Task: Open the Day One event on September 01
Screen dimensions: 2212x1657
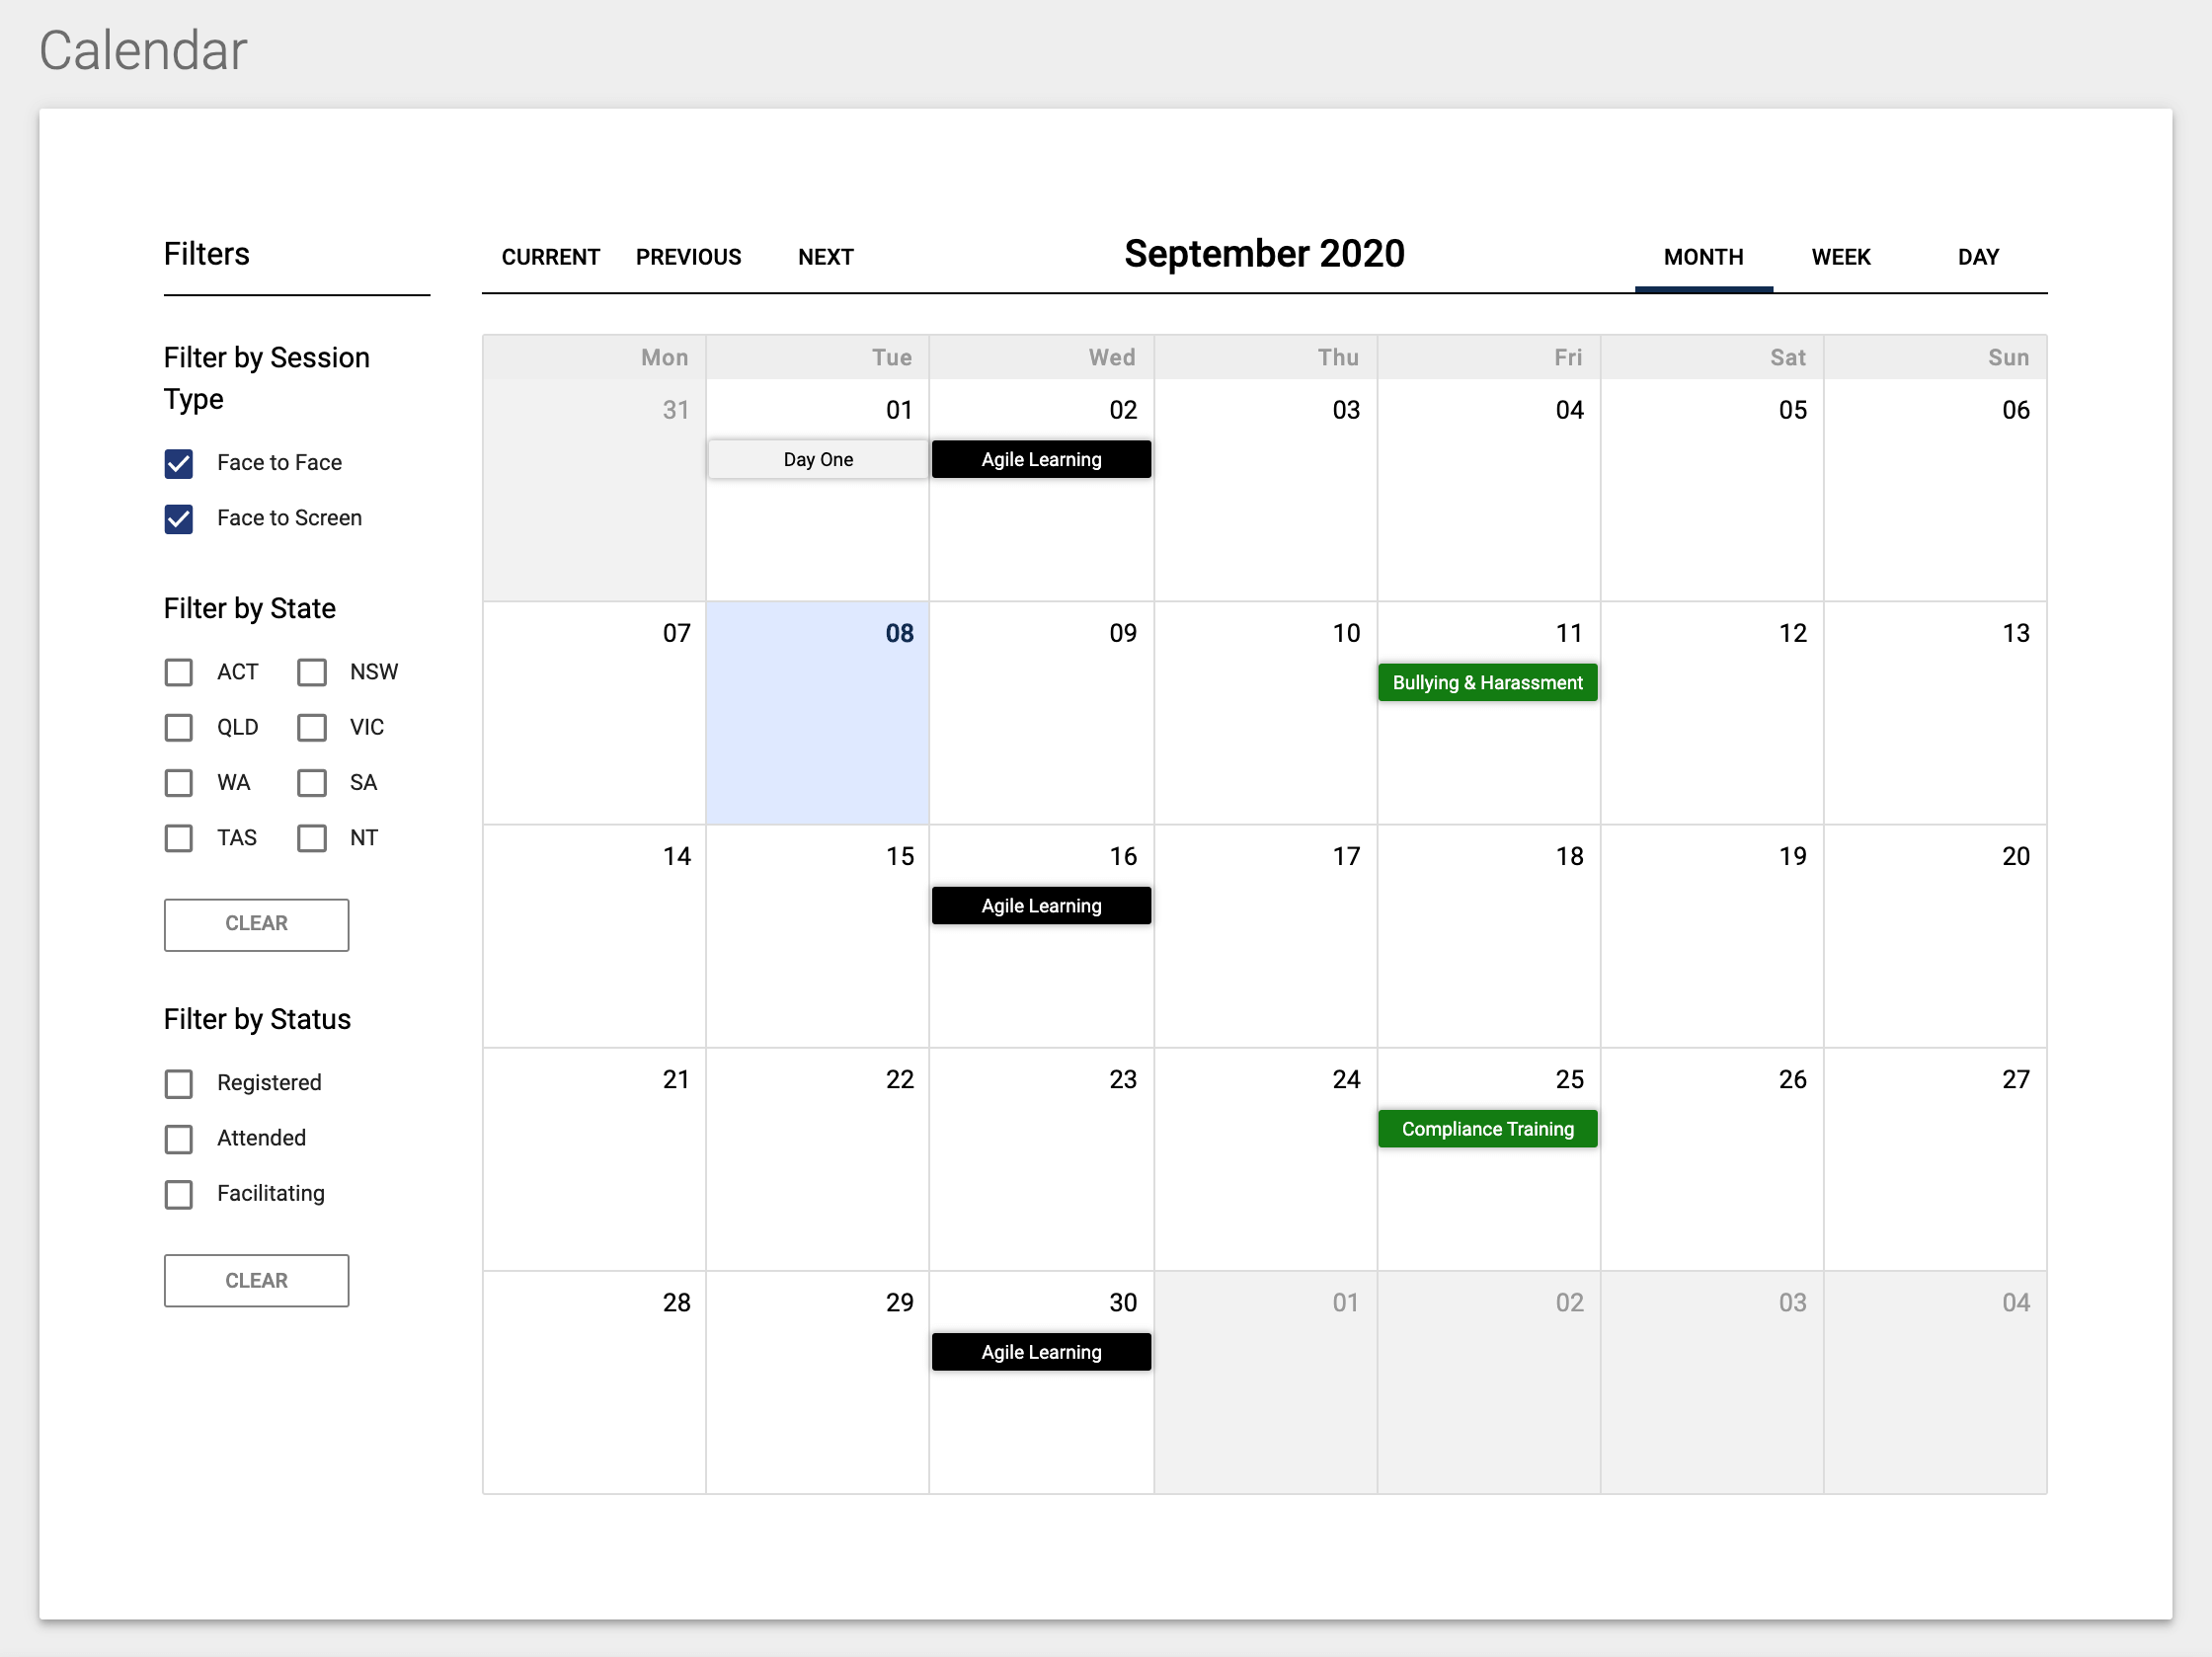Action: click(818, 460)
